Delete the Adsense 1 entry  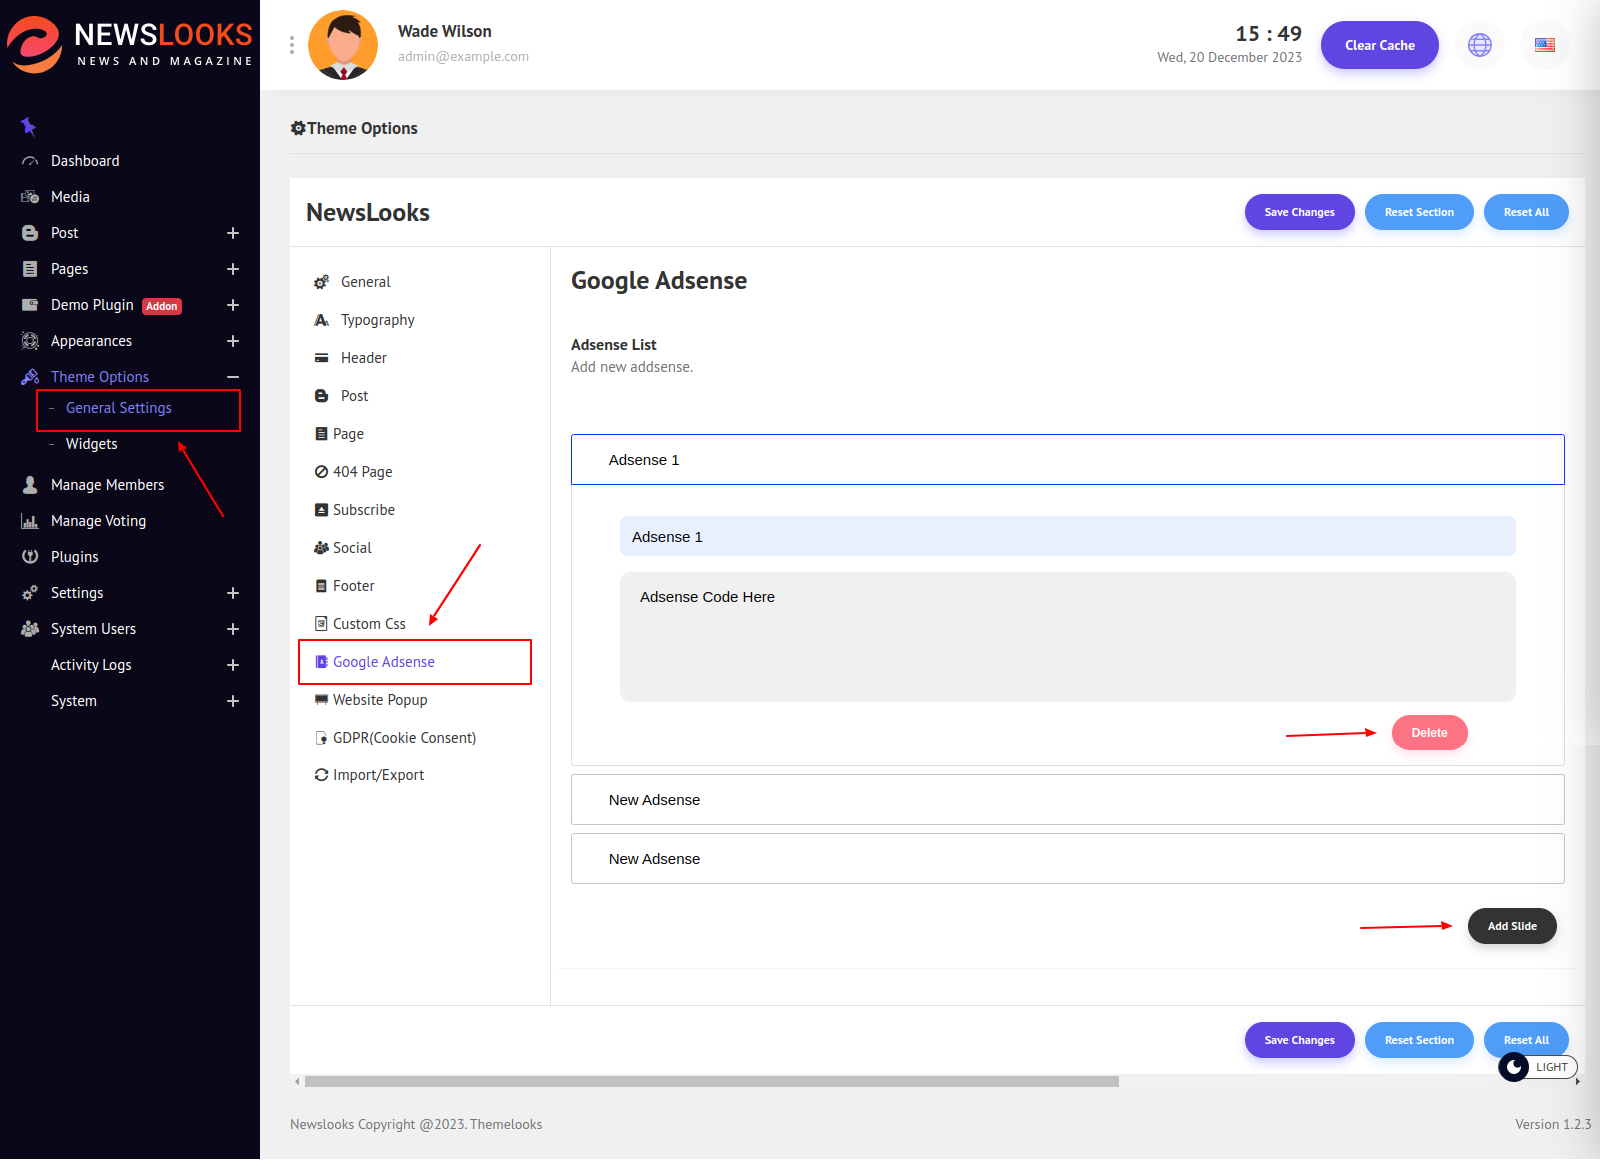[1429, 733]
